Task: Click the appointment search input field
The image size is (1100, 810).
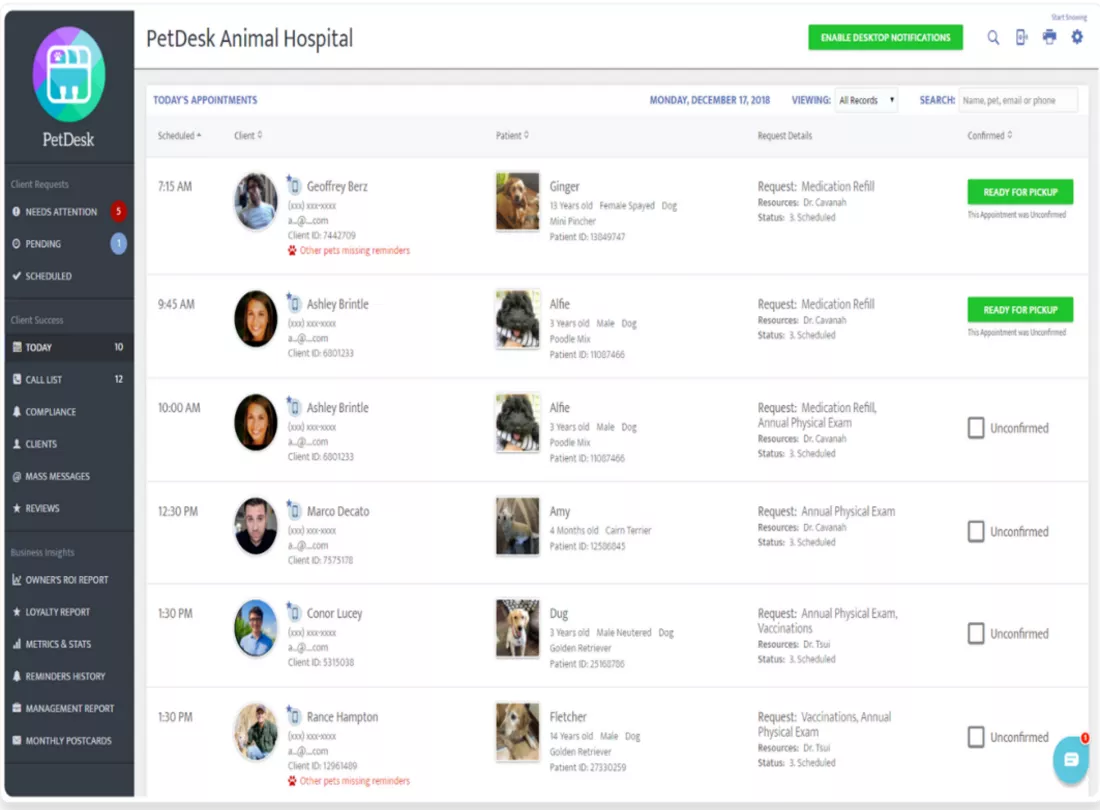Action: pyautogui.click(x=1017, y=100)
